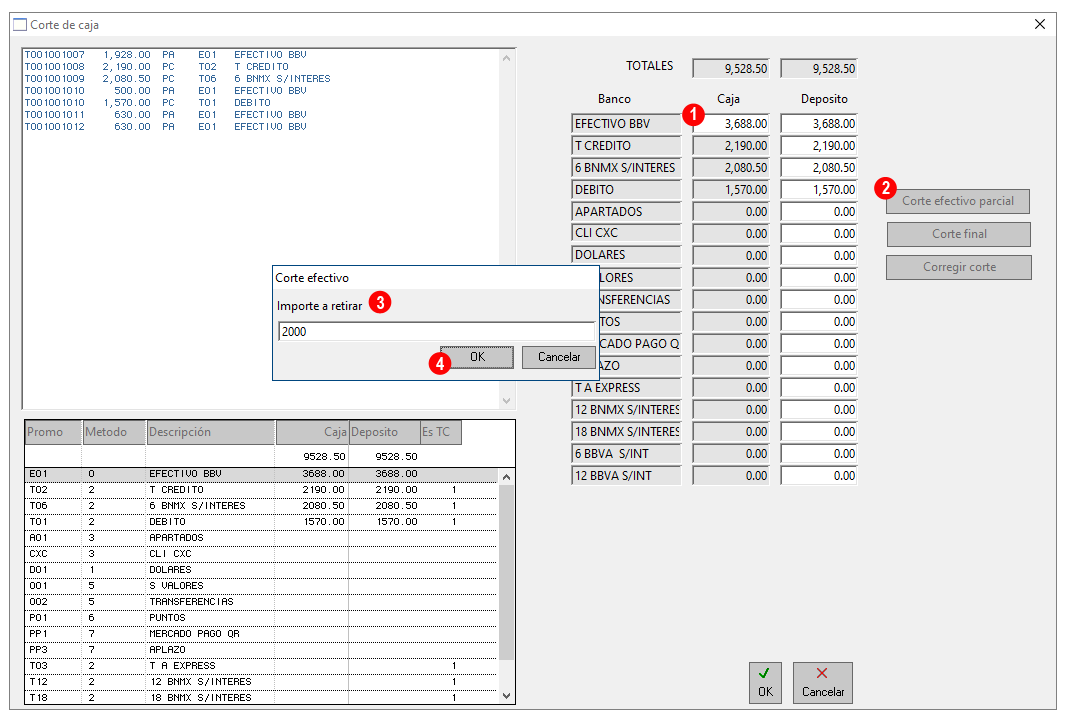Click the 12 BBVA S/INT Deposito field
This screenshot has height=720, width=1067.
[819, 476]
